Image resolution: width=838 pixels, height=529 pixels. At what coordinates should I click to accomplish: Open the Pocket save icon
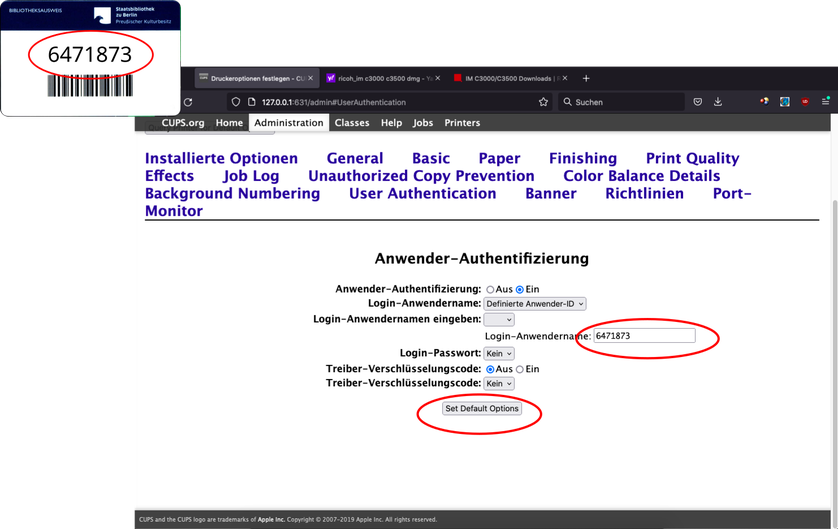[x=697, y=102]
